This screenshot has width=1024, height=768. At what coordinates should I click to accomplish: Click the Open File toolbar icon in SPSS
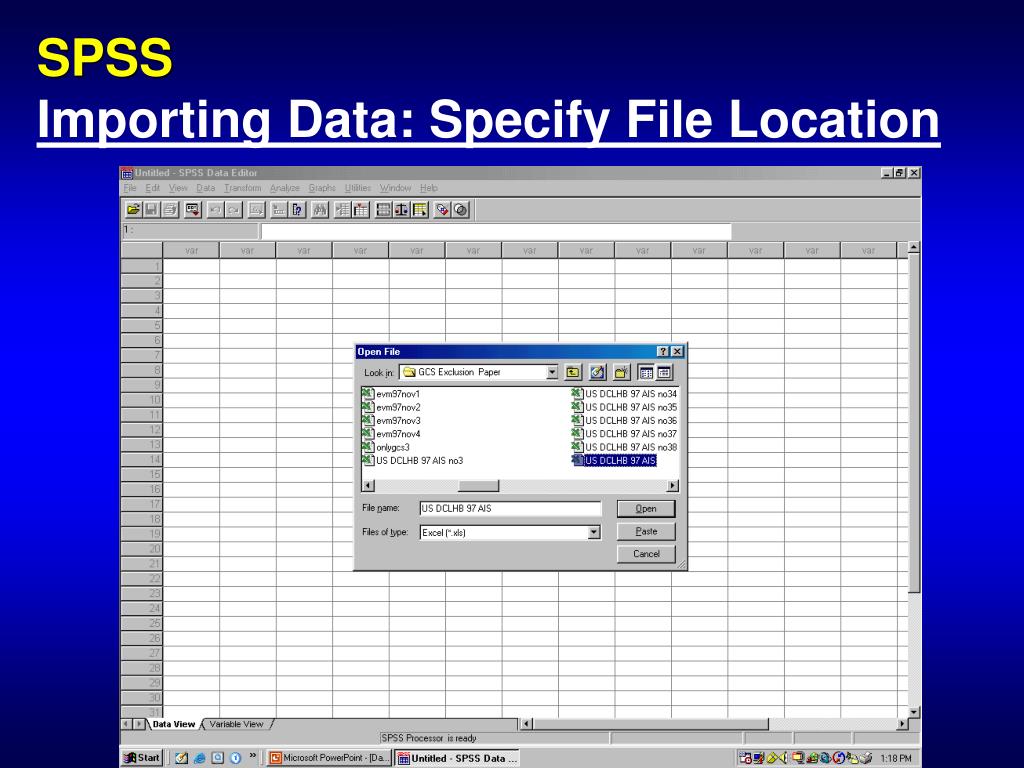pyautogui.click(x=133, y=210)
